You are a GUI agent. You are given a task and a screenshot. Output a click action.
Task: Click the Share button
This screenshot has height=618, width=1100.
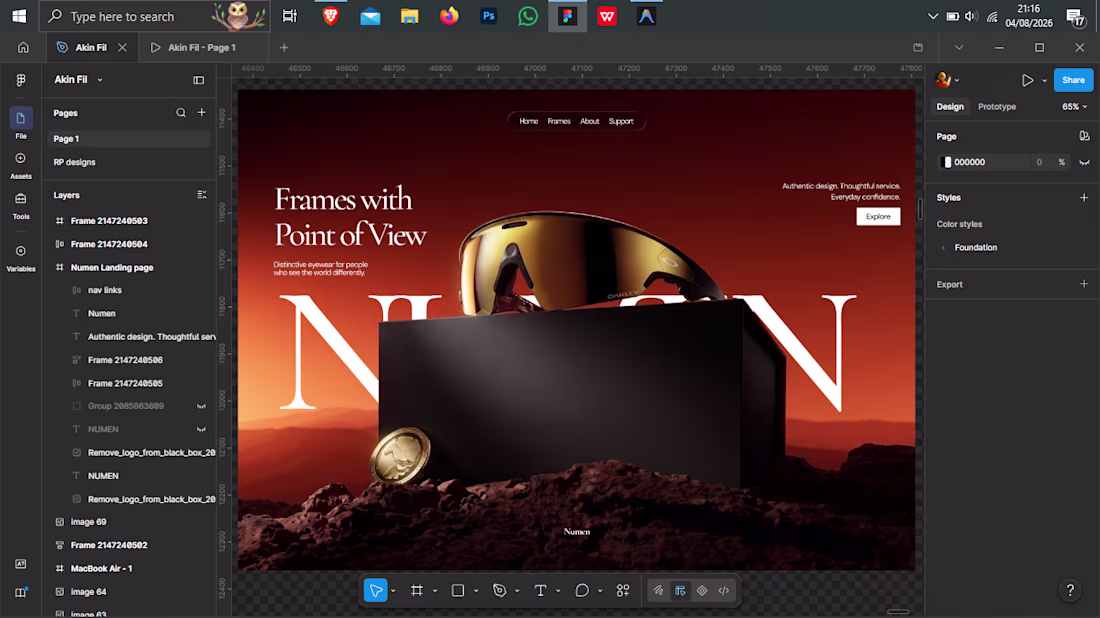pos(1073,80)
